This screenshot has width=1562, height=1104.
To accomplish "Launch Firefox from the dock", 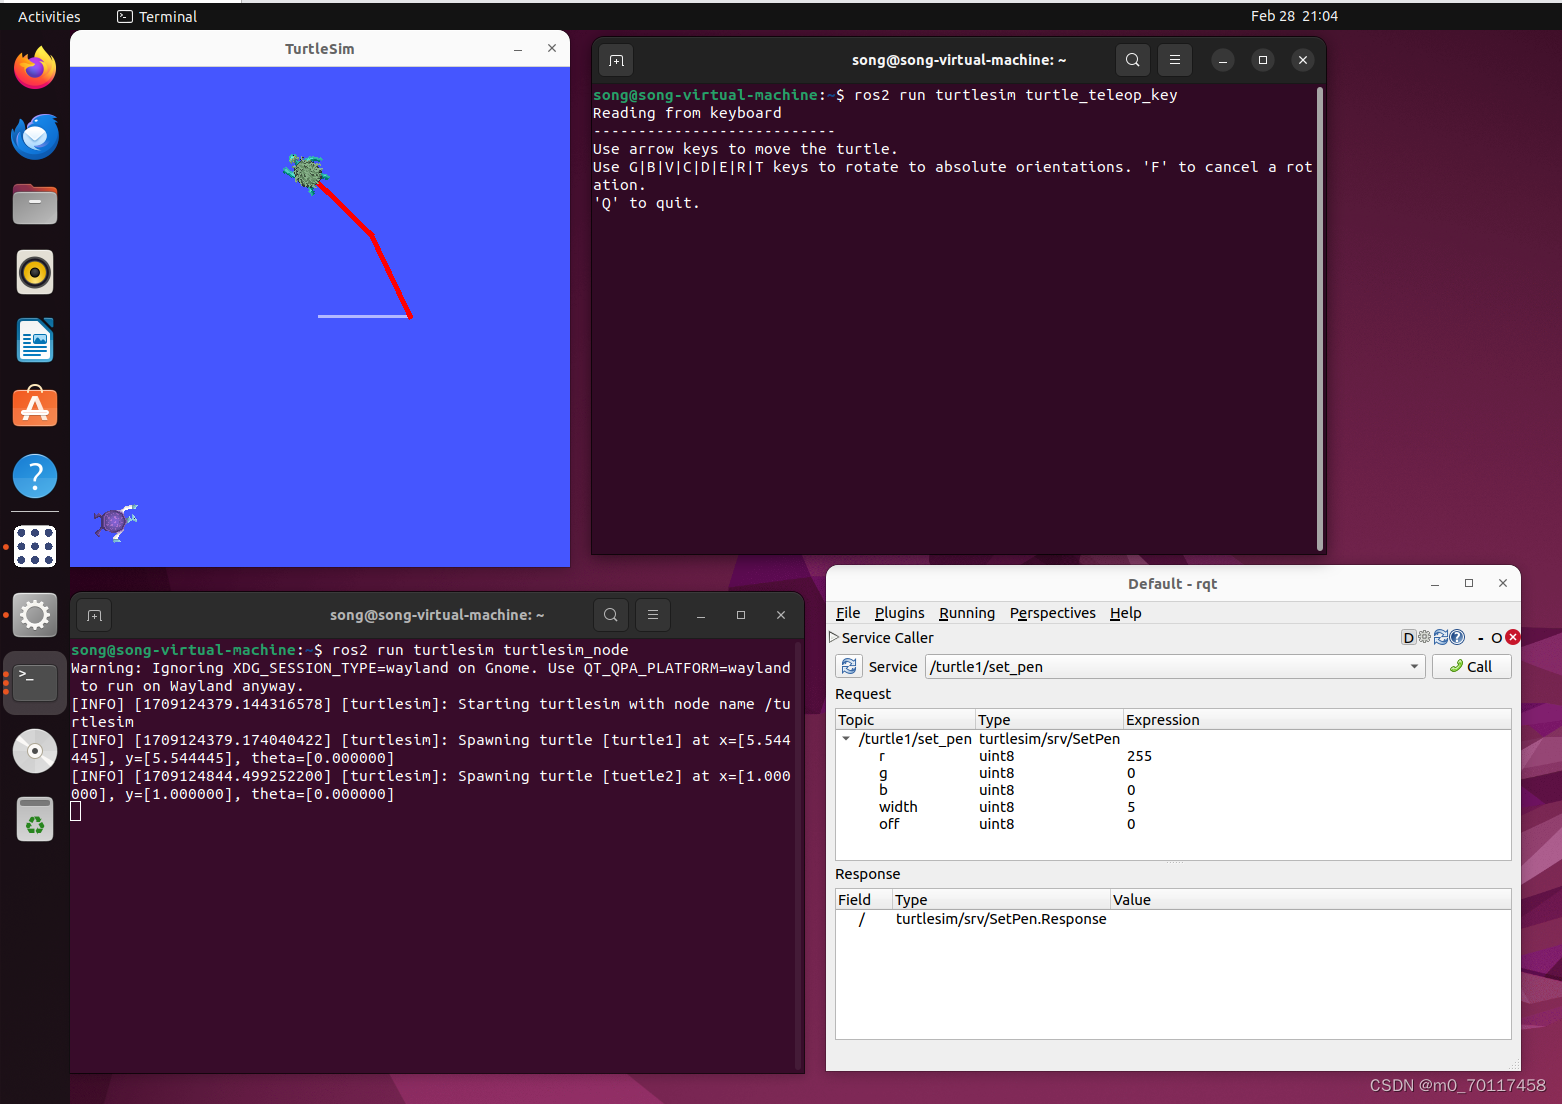I will [34, 67].
